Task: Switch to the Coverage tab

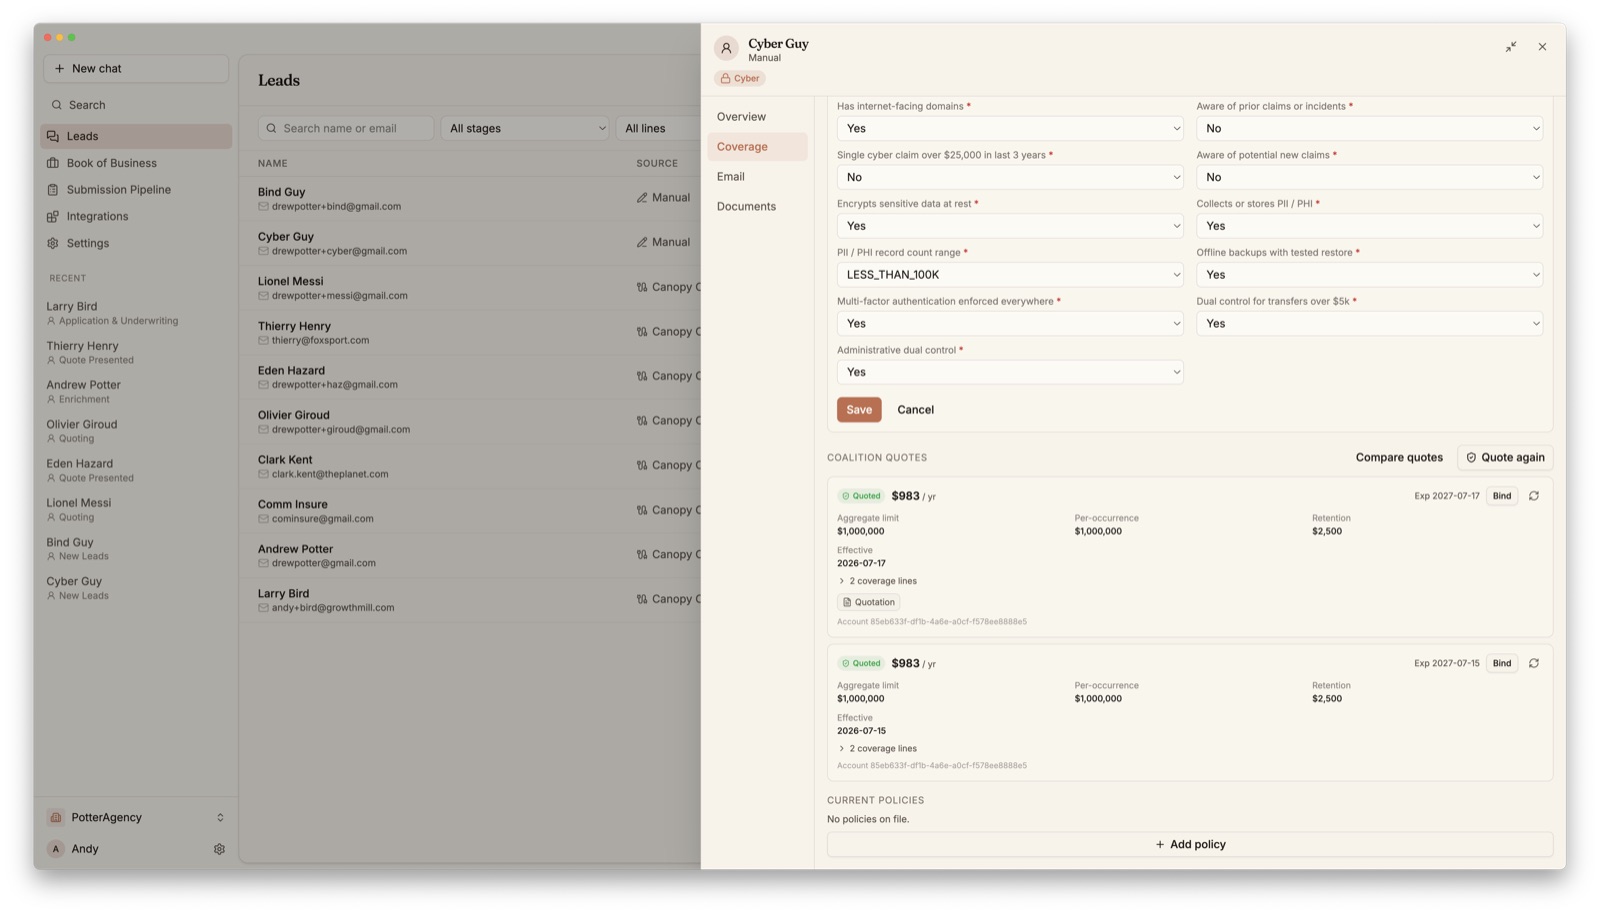Action: click(x=757, y=147)
